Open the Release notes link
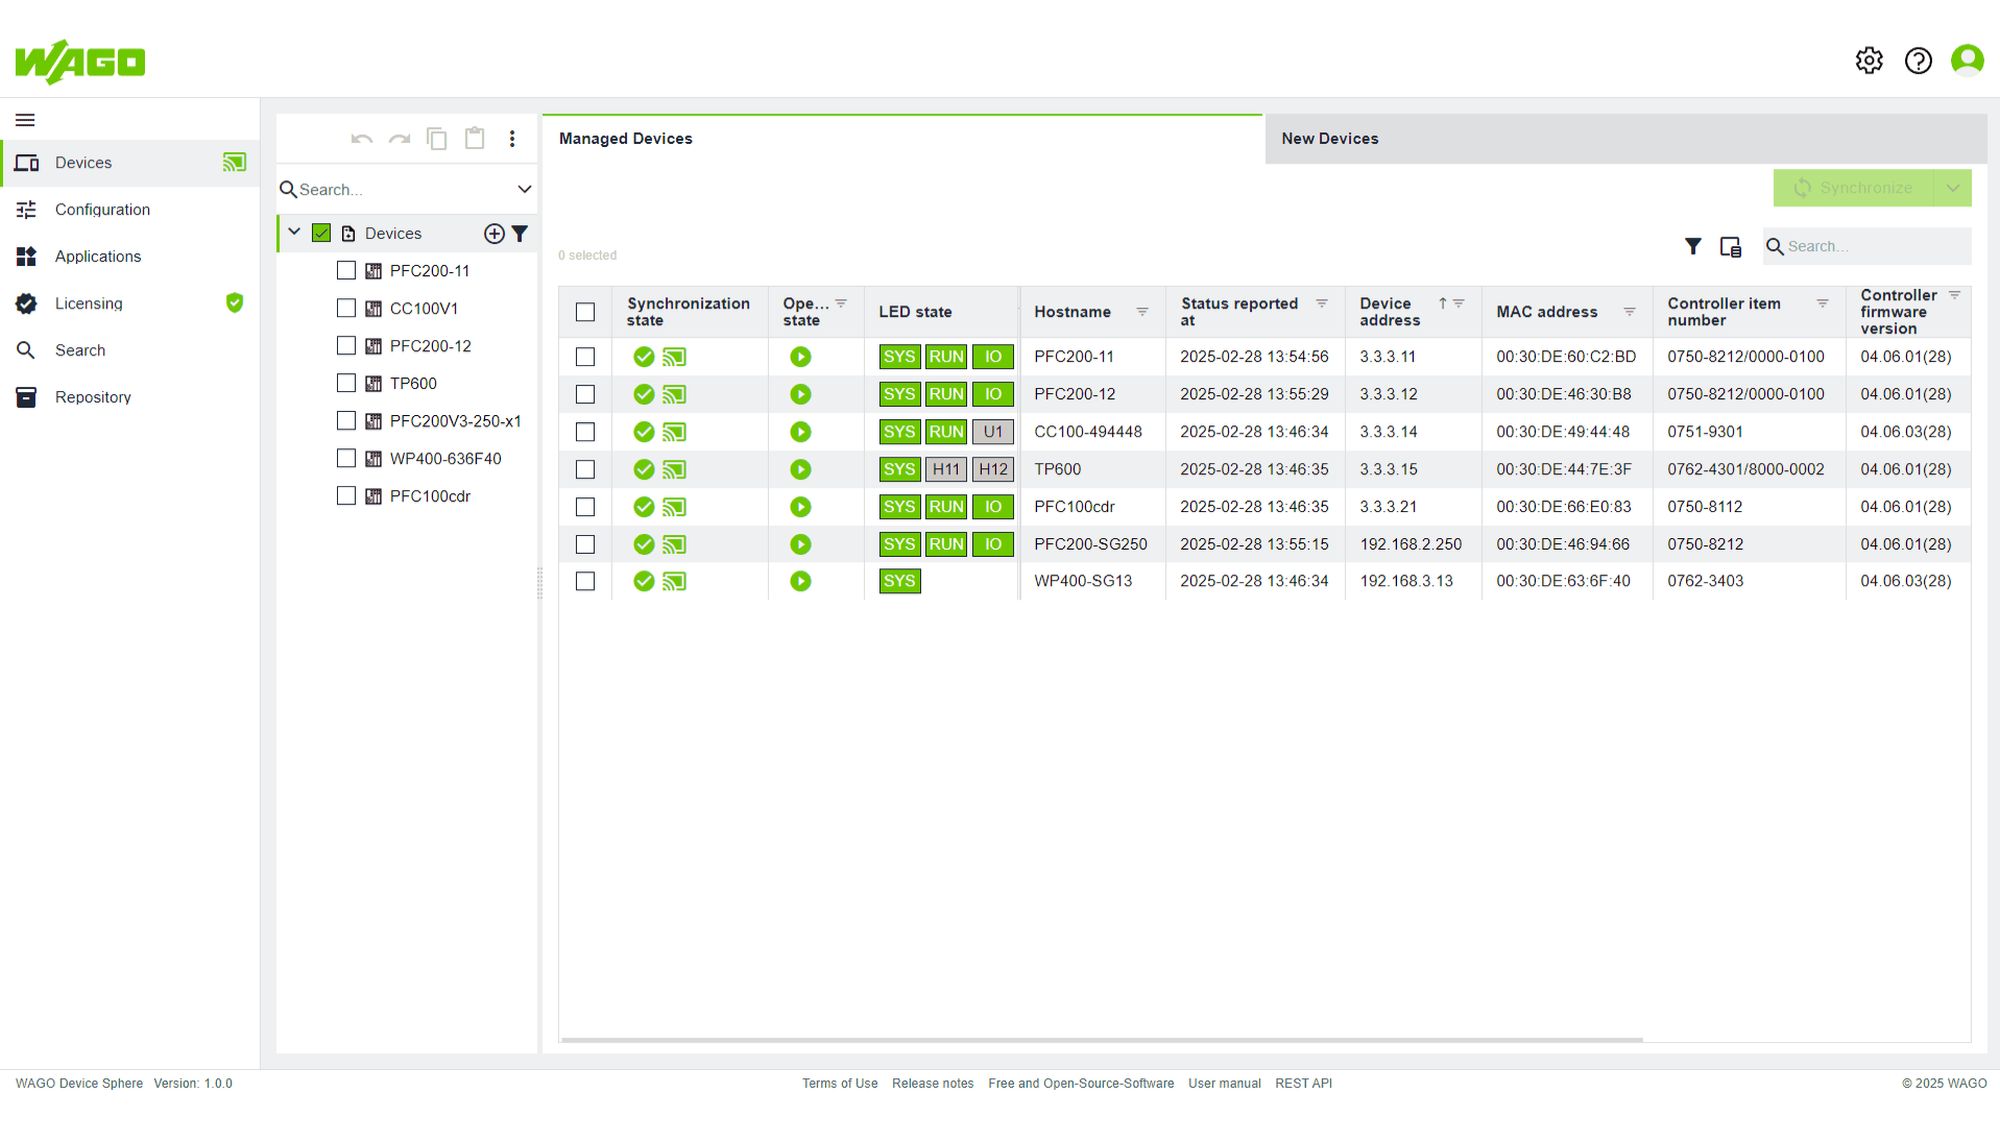The height and width of the screenshot is (1125, 2000). [933, 1084]
